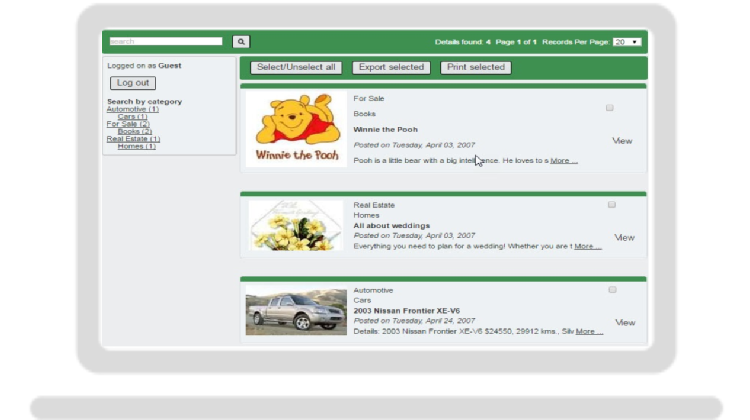Click More link on Winnie the Pooh description
This screenshot has height=420, width=750.
564,161
